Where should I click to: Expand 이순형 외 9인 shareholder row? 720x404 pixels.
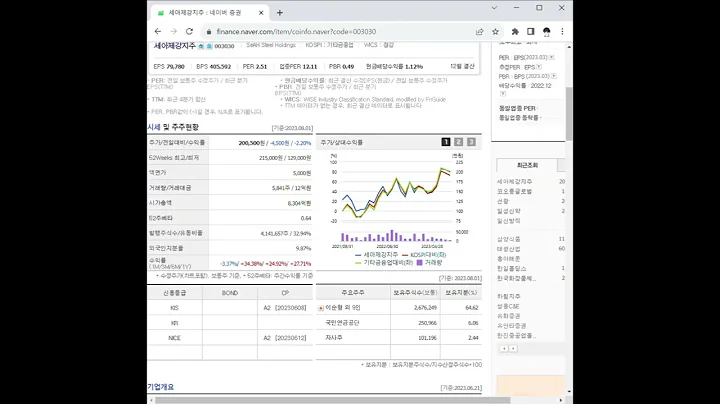tap(321, 308)
